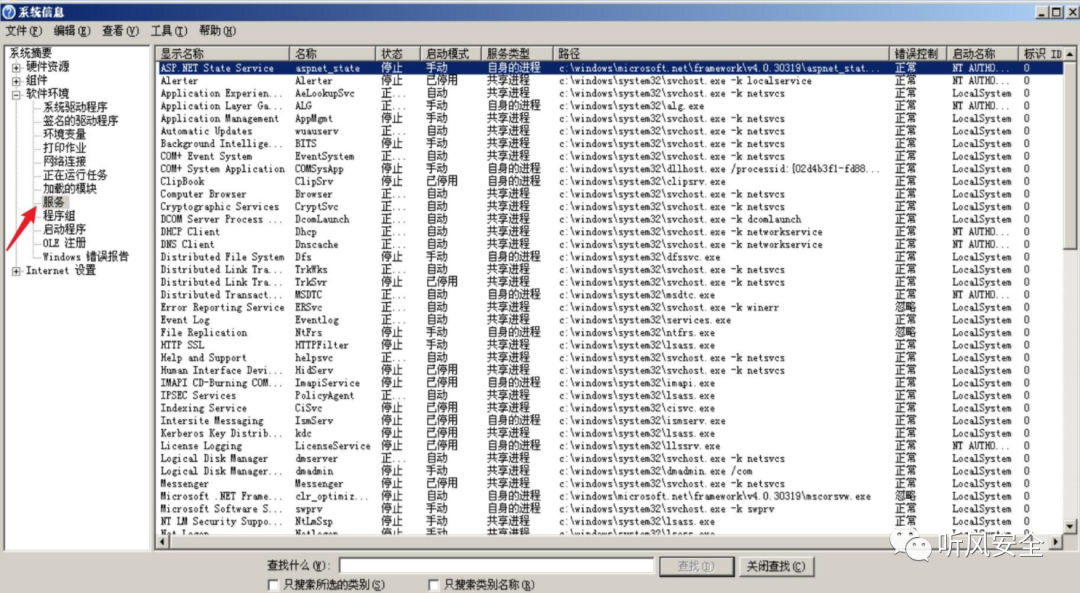Select the Help and Support row

610,358
